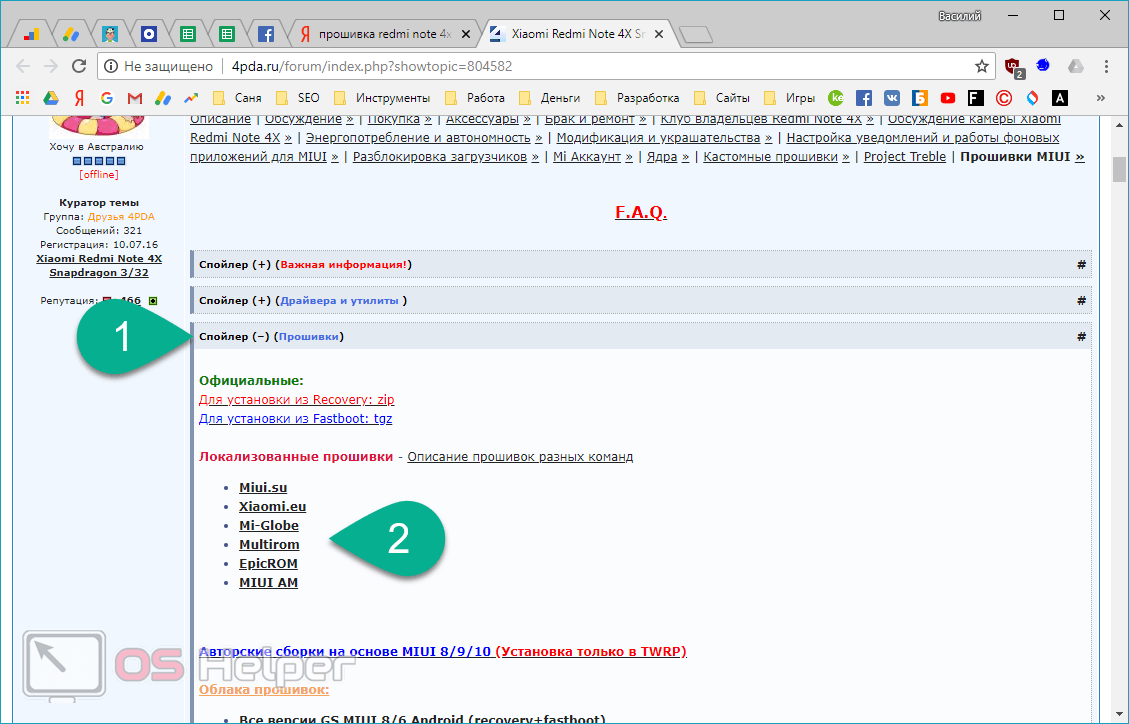Open the Google Analytics pinned tab
This screenshot has width=1129, height=724.
coord(31,34)
